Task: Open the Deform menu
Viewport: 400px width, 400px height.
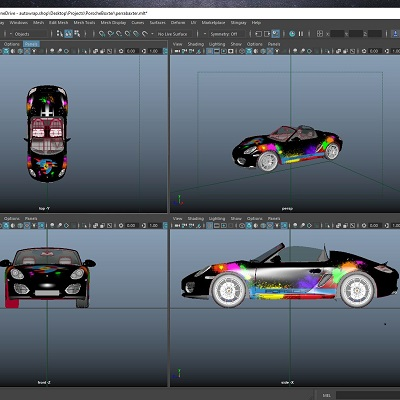Action: point(178,23)
